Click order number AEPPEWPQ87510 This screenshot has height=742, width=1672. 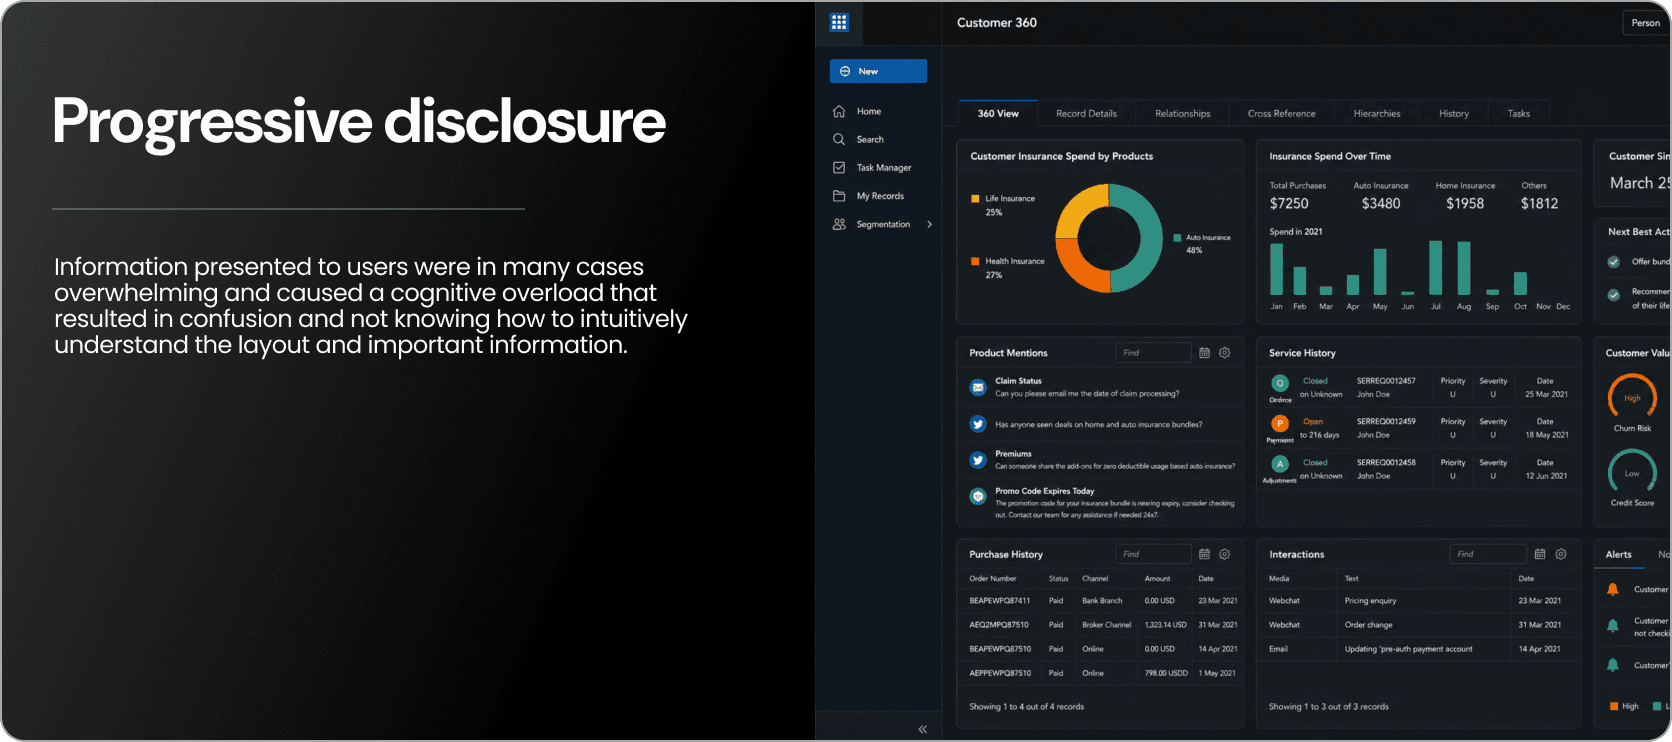click(x=1000, y=673)
